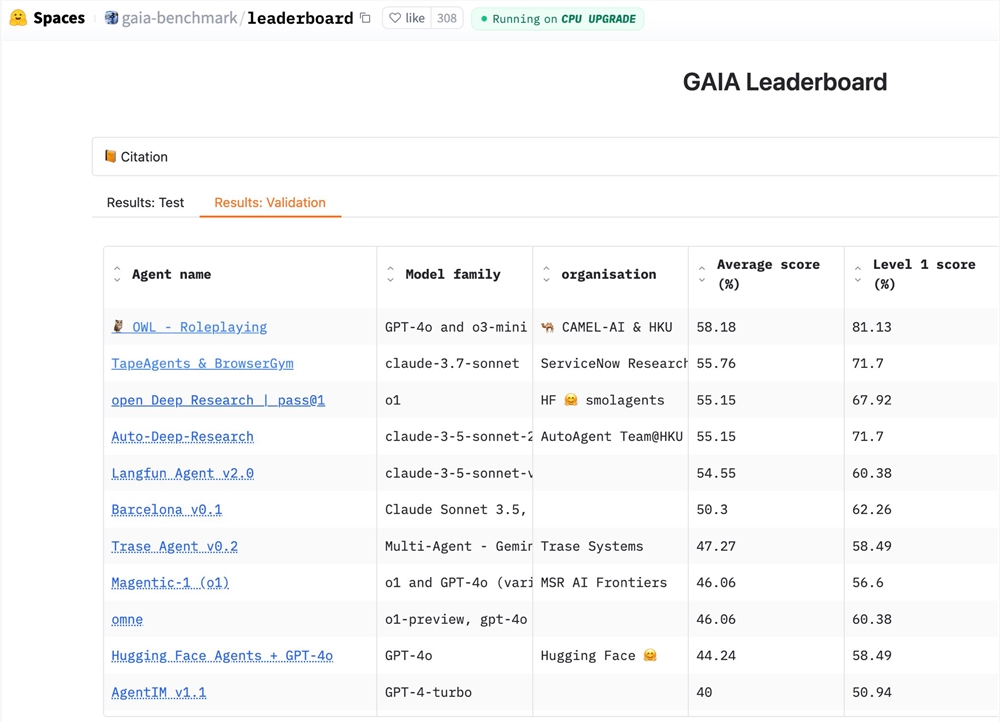Sort by Model family using its sort arrows
The height and width of the screenshot is (722, 1000).
(390, 274)
